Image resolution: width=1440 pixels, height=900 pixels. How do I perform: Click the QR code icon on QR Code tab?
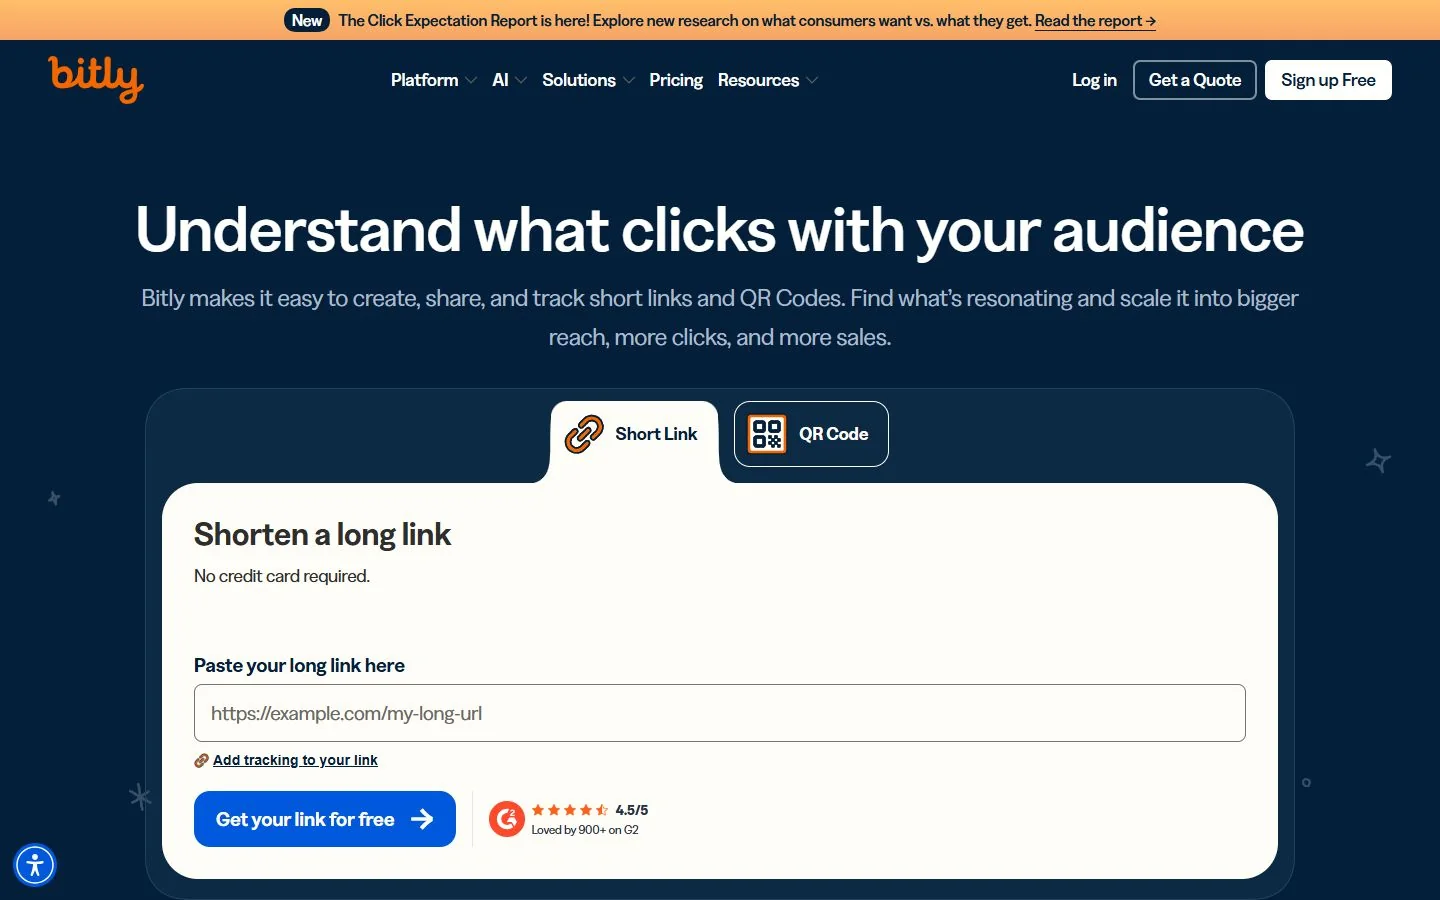pyautogui.click(x=767, y=434)
